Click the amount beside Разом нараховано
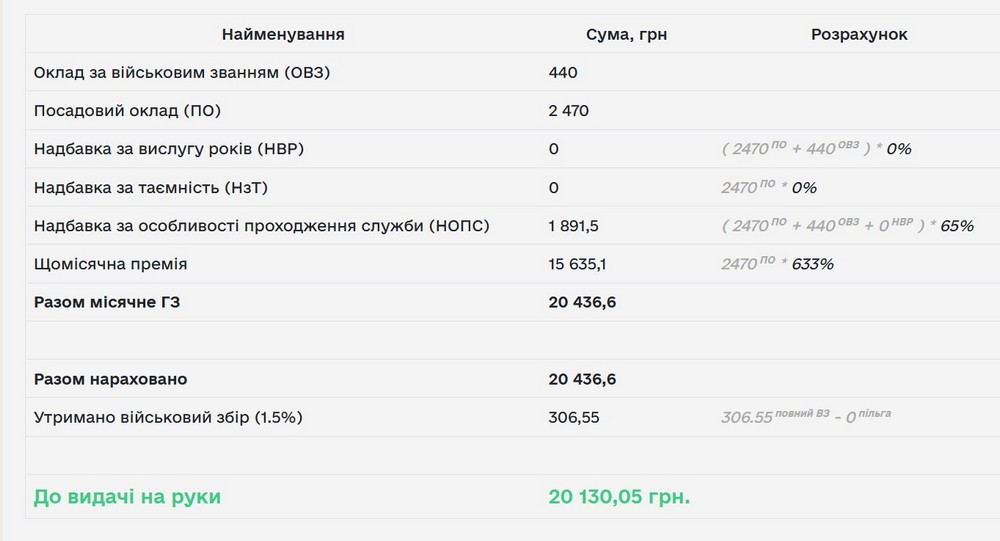This screenshot has width=1000, height=541. point(582,379)
